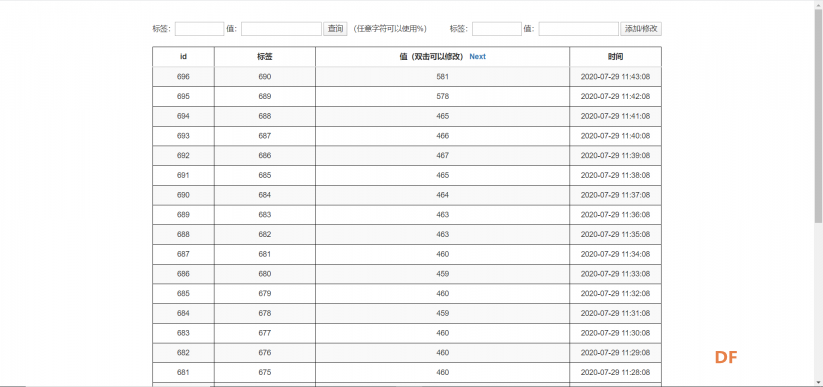The width and height of the screenshot is (823, 387).
Task: Click id cell 691
Action: 183,175
